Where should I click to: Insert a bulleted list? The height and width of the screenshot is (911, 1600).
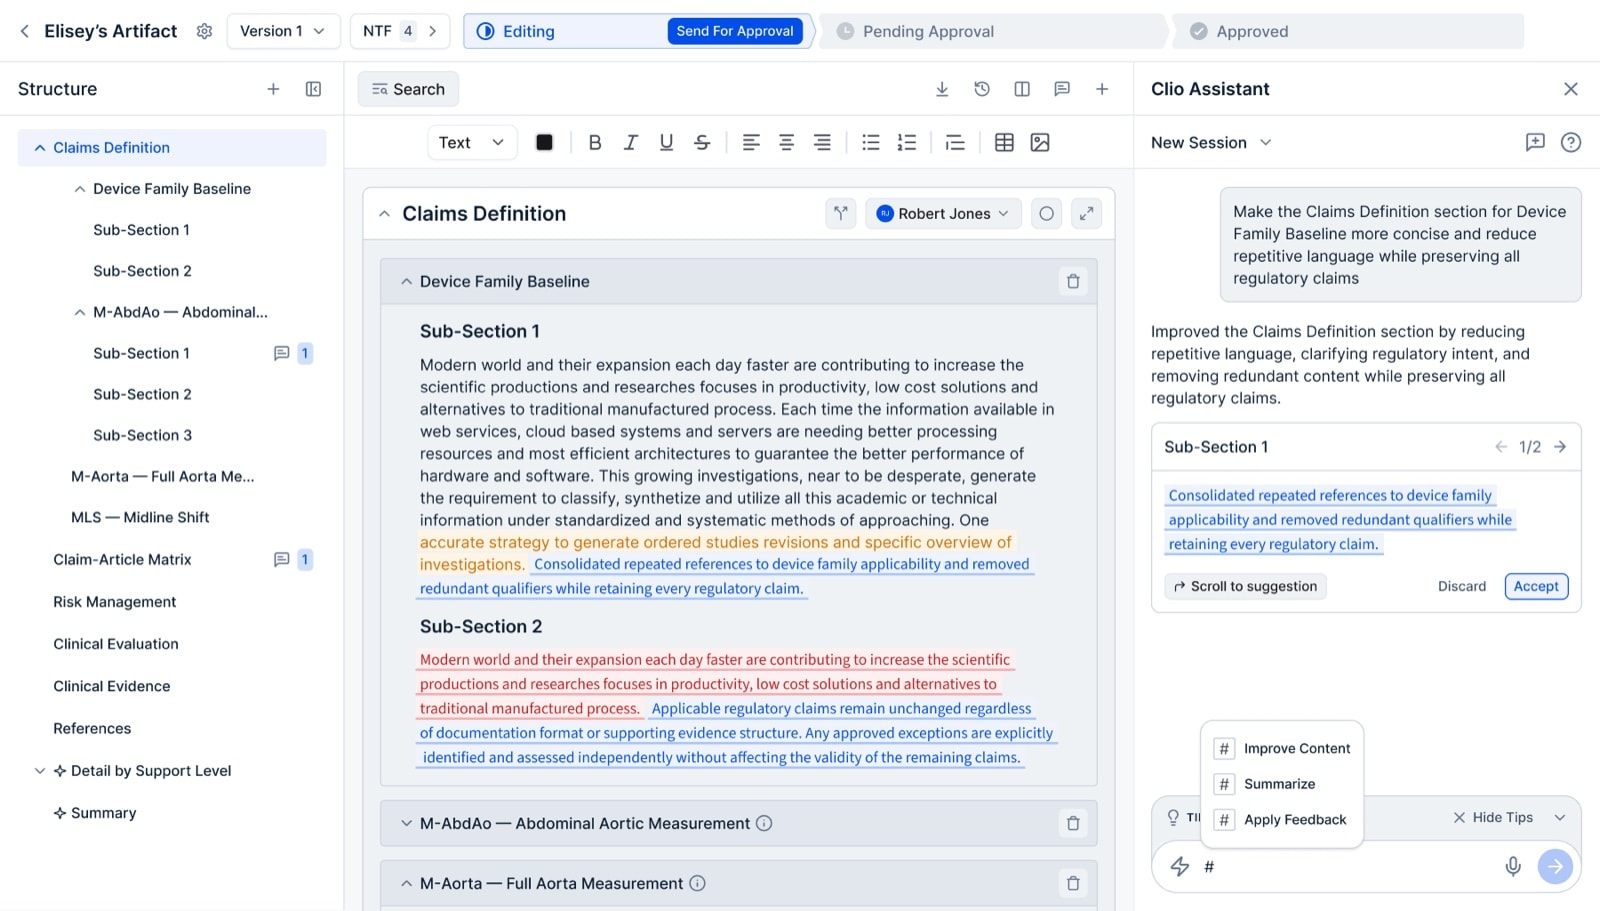pyautogui.click(x=871, y=142)
